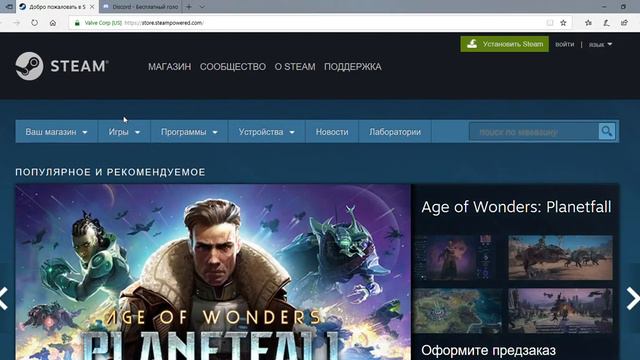Click the Steam logo icon
The height and width of the screenshot is (360, 640).
(29, 66)
